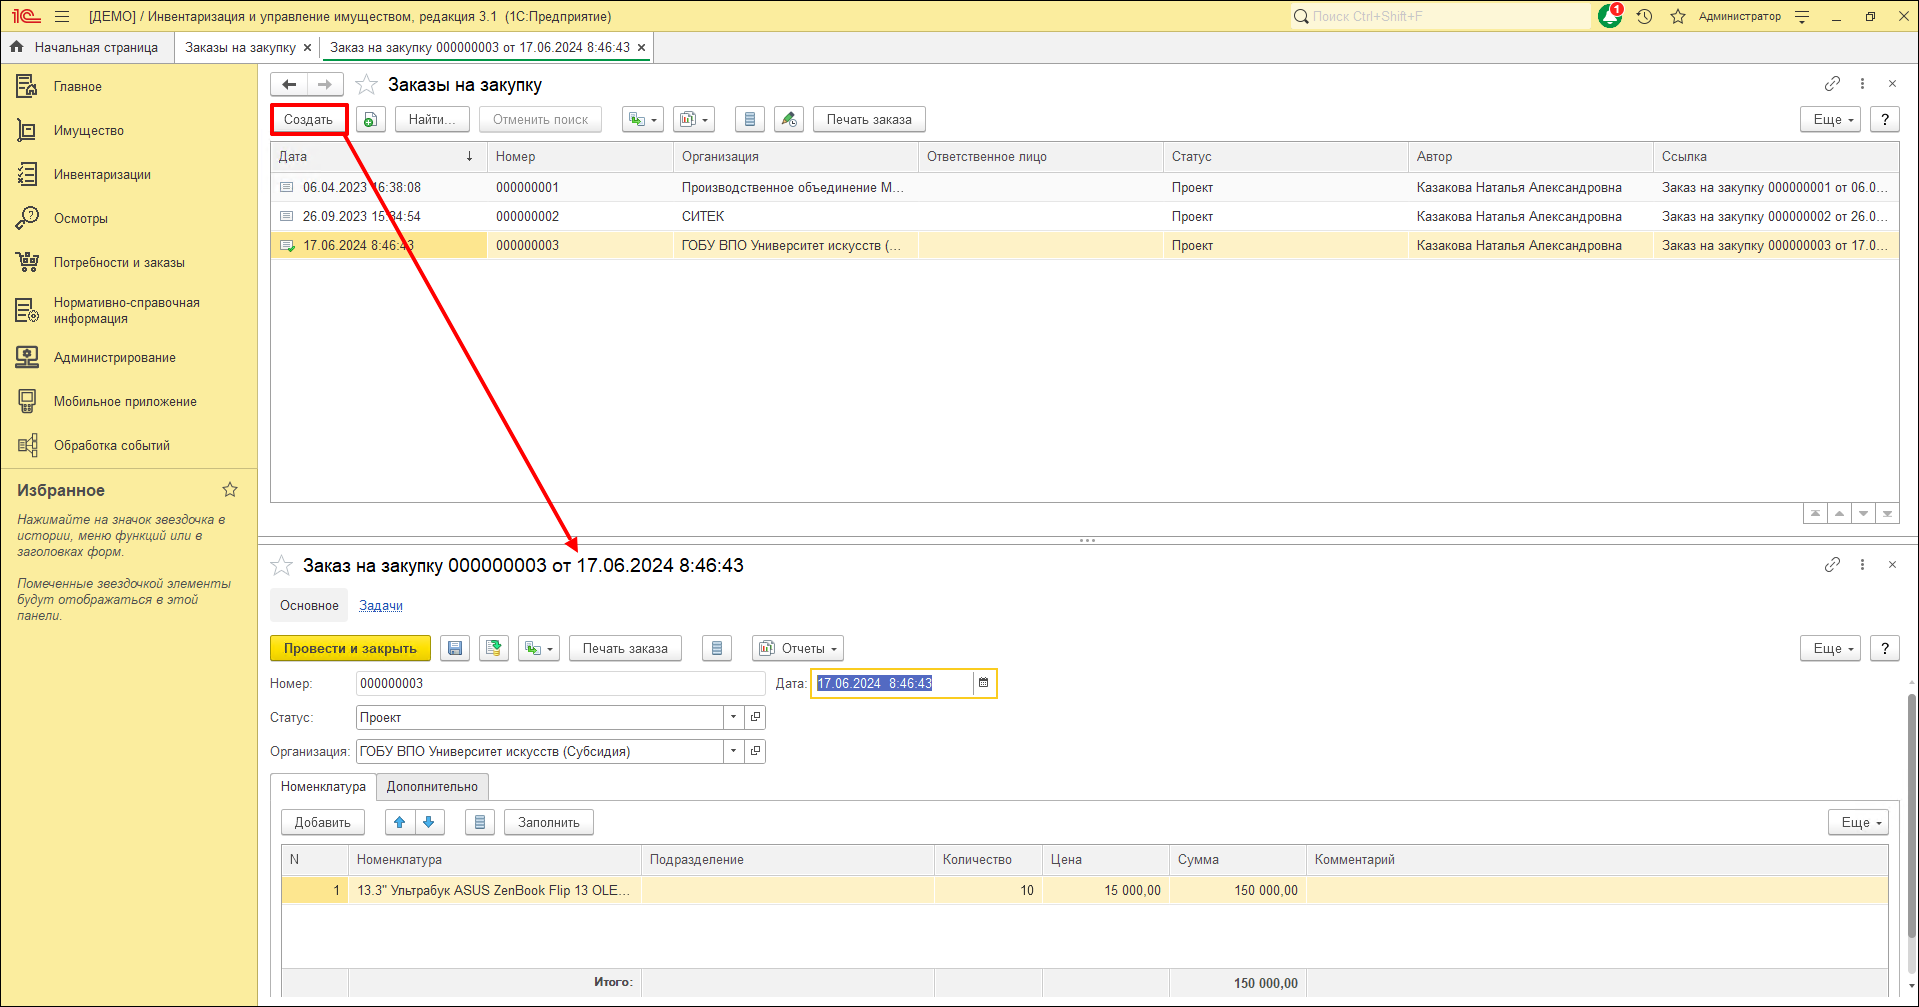Expand the Статус dropdown arrow

(734, 717)
